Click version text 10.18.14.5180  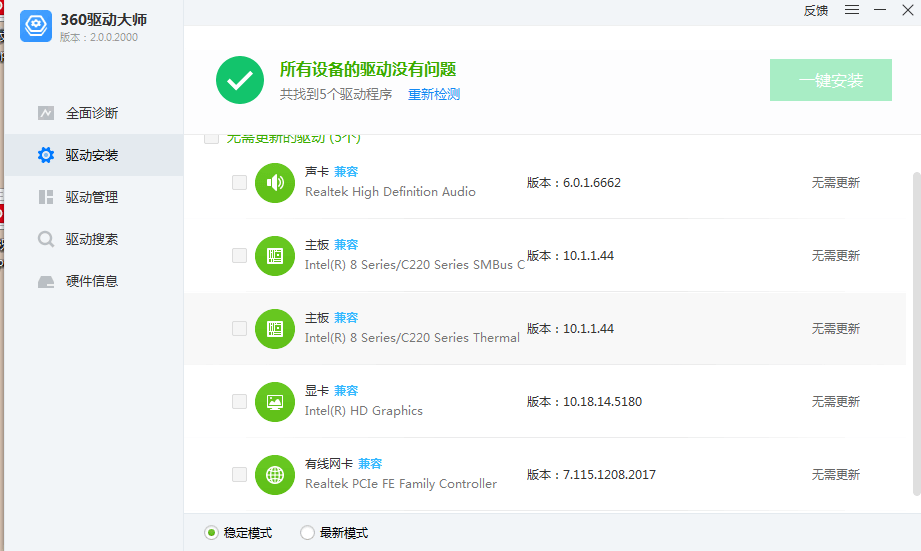(602, 402)
